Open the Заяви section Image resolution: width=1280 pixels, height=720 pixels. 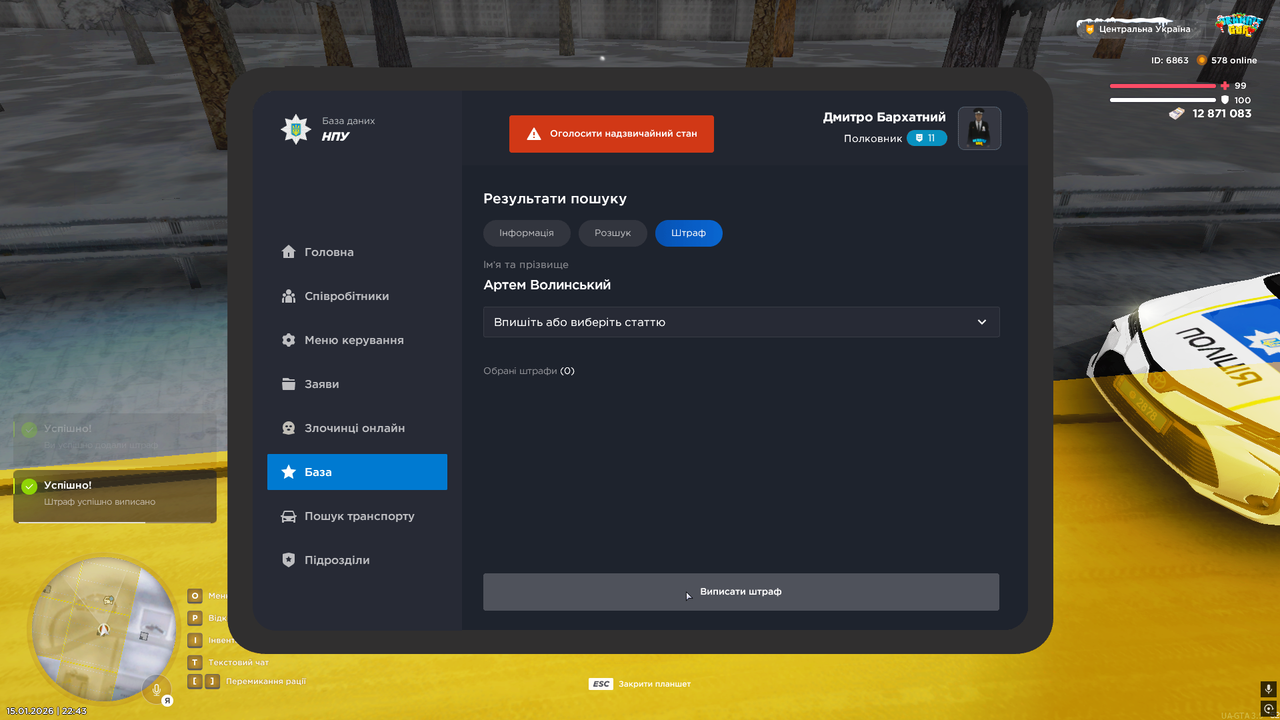pyautogui.click(x=357, y=384)
